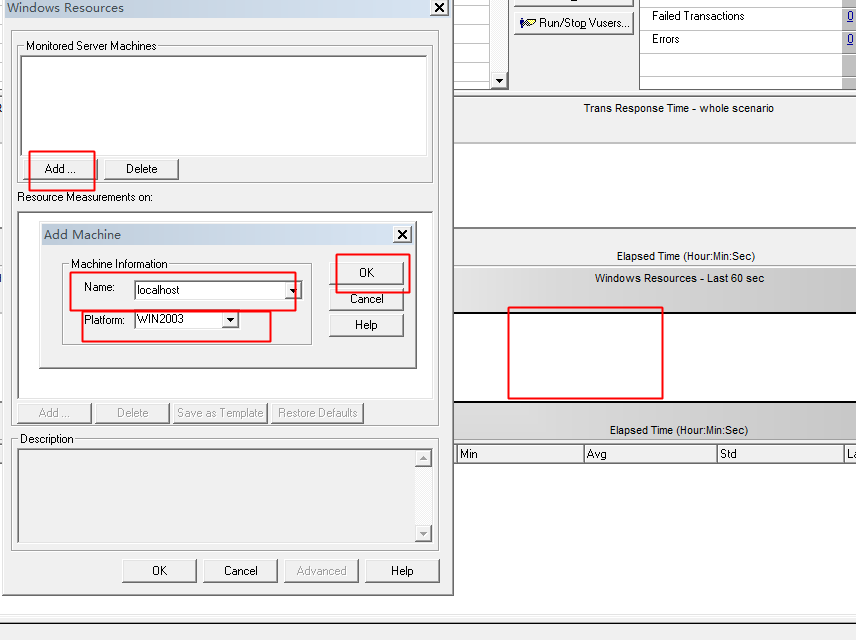Click Failed Transactions label
Viewport: 856px width, 640px height.
[x=698, y=16]
